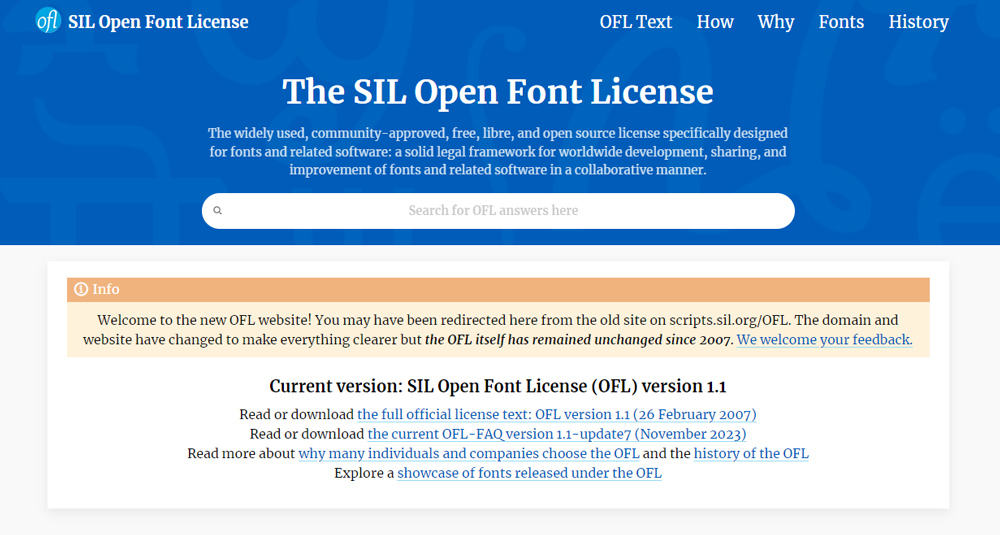This screenshot has width=1000, height=535.
Task: Click 'The SIL Open Font License' main heading
Action: tap(498, 91)
